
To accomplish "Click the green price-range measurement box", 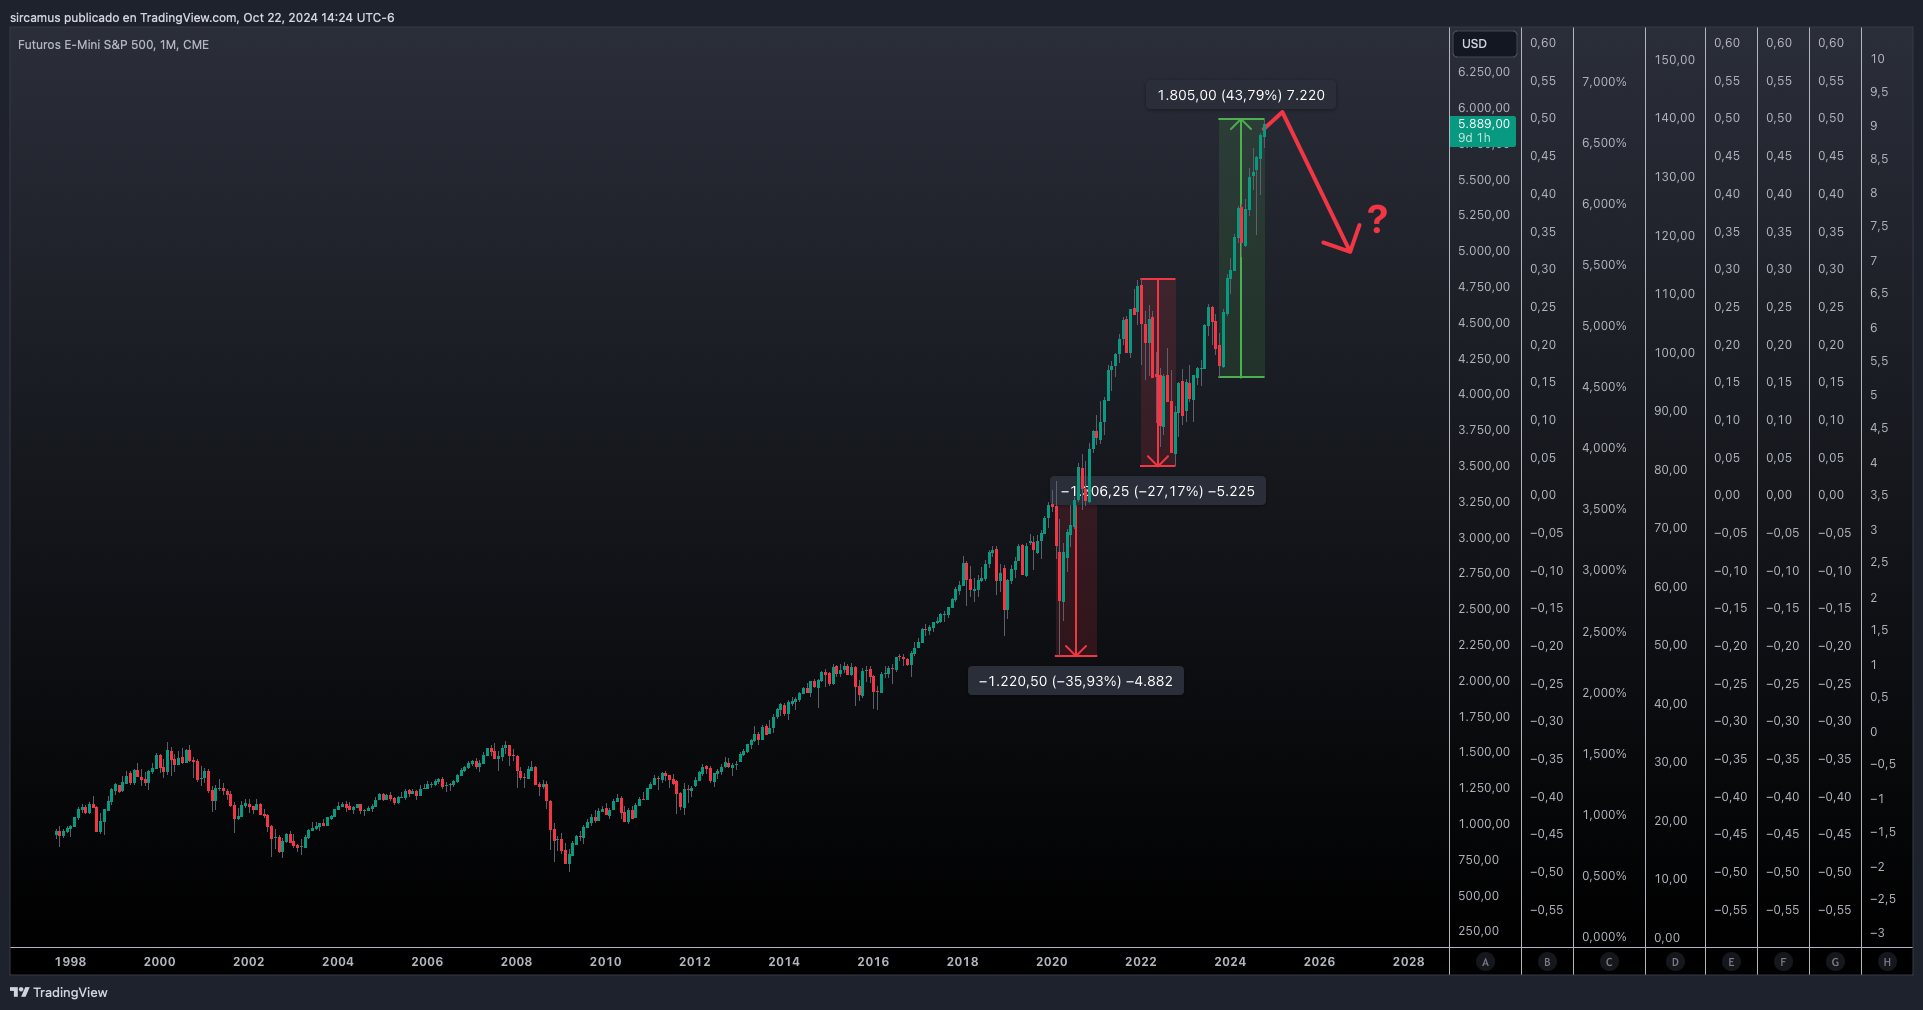I will click(1241, 248).
